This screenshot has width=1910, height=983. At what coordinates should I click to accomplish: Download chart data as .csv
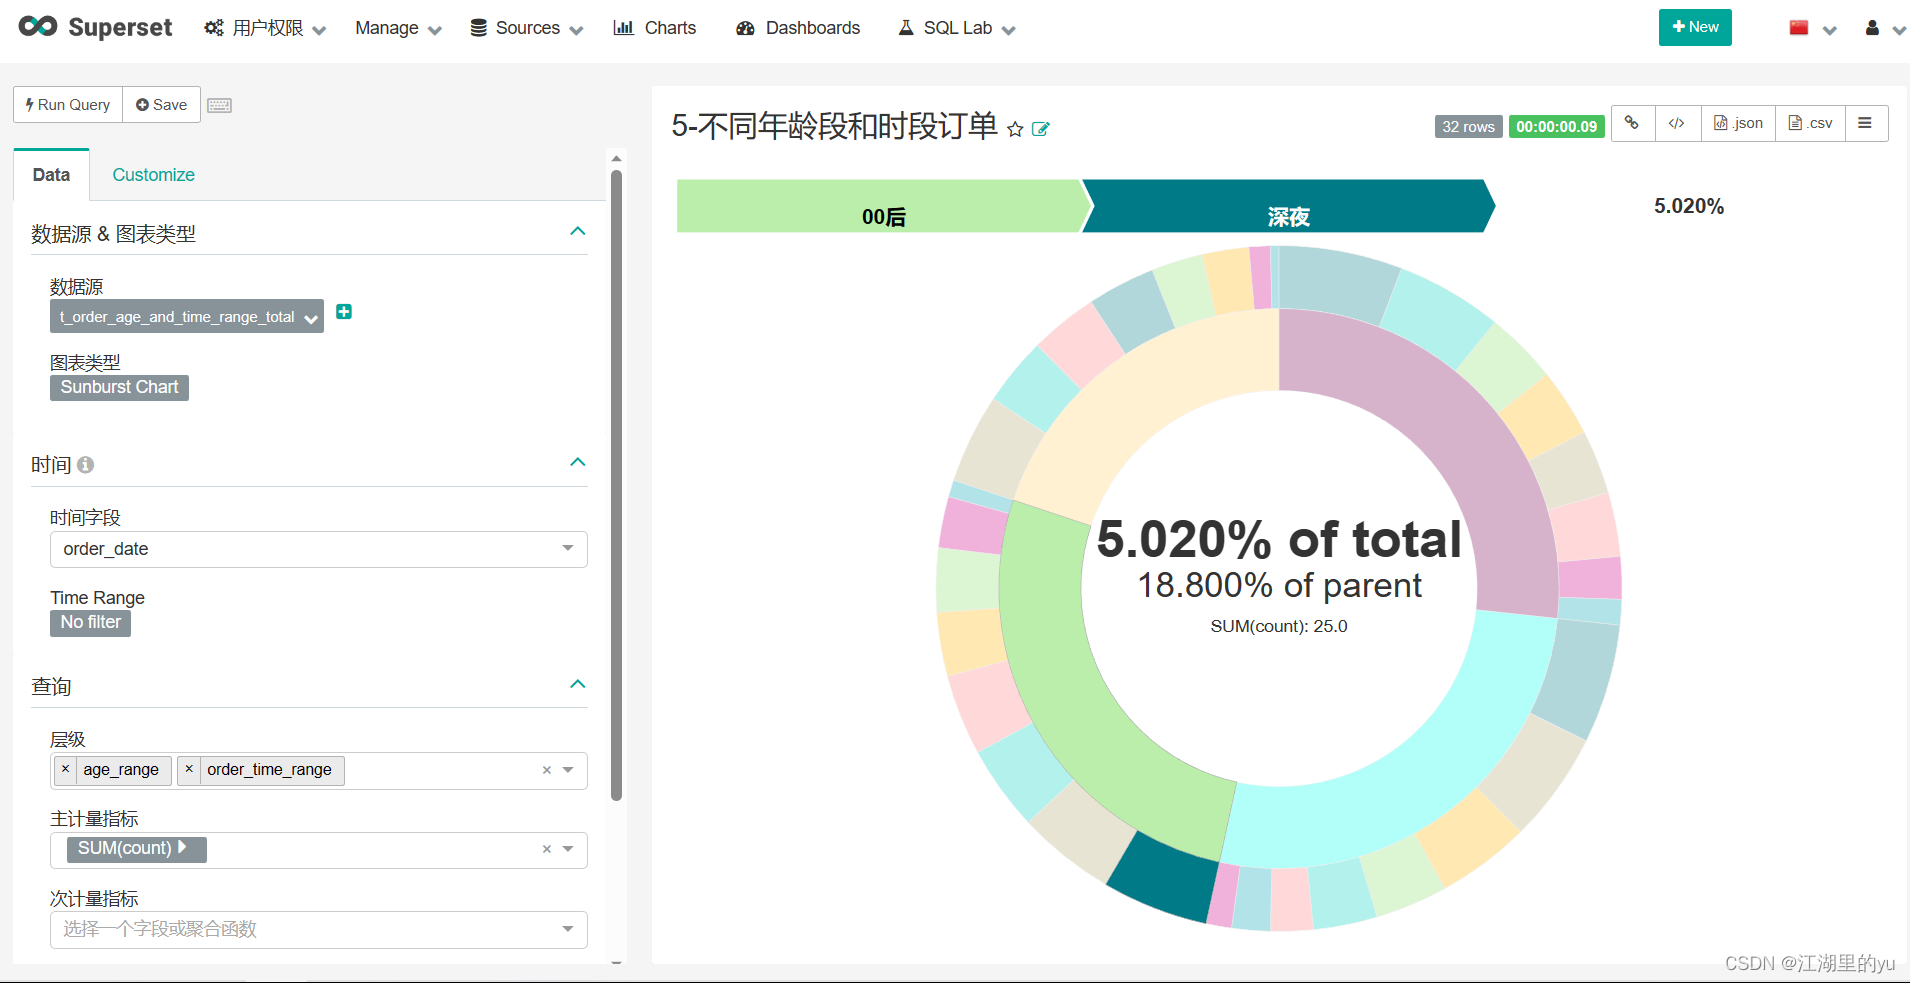[1810, 123]
